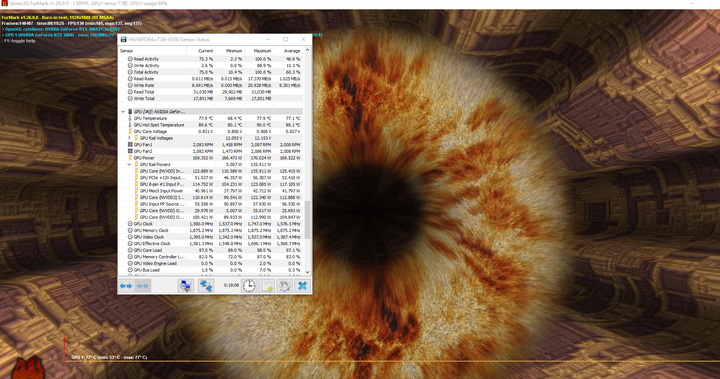This screenshot has width=720, height=379.
Task: Click the FurMark GPU temperature graph label
Action: click(x=109, y=357)
